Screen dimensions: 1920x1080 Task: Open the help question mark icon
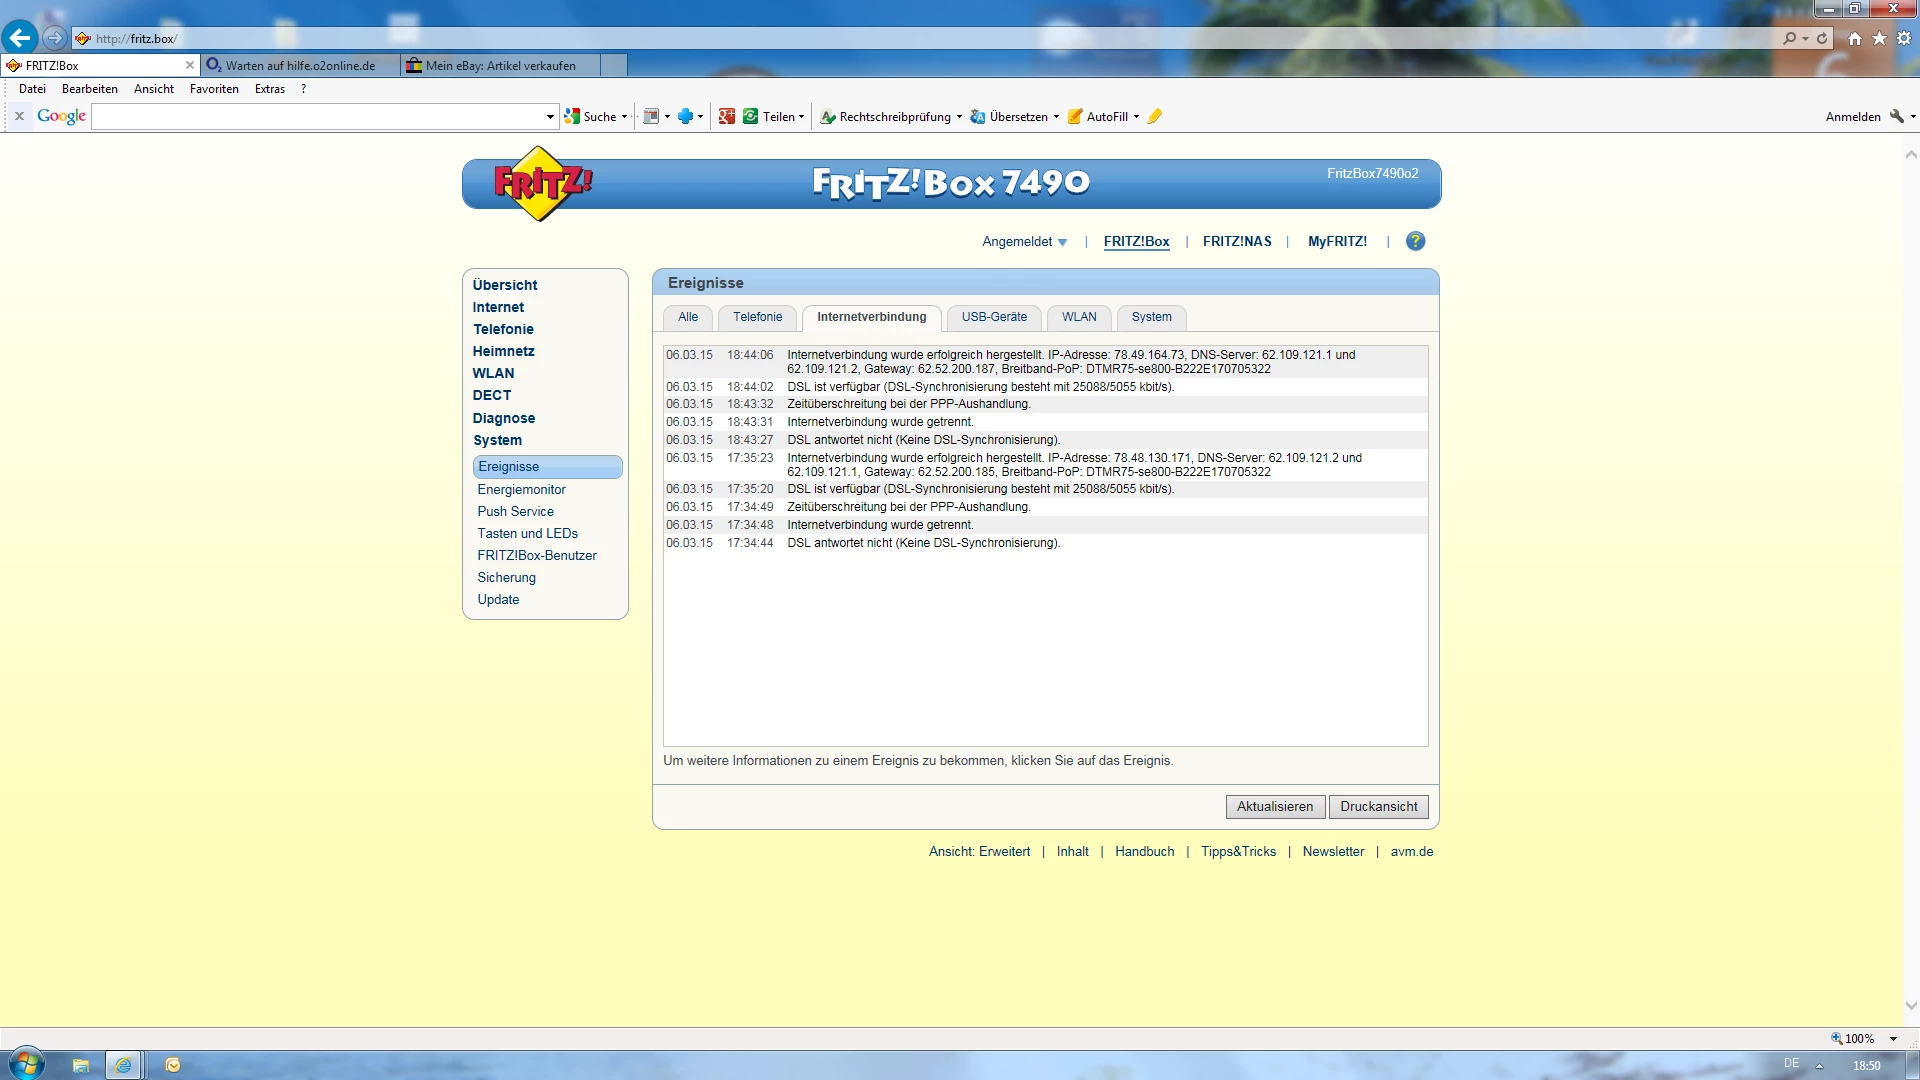click(1415, 241)
